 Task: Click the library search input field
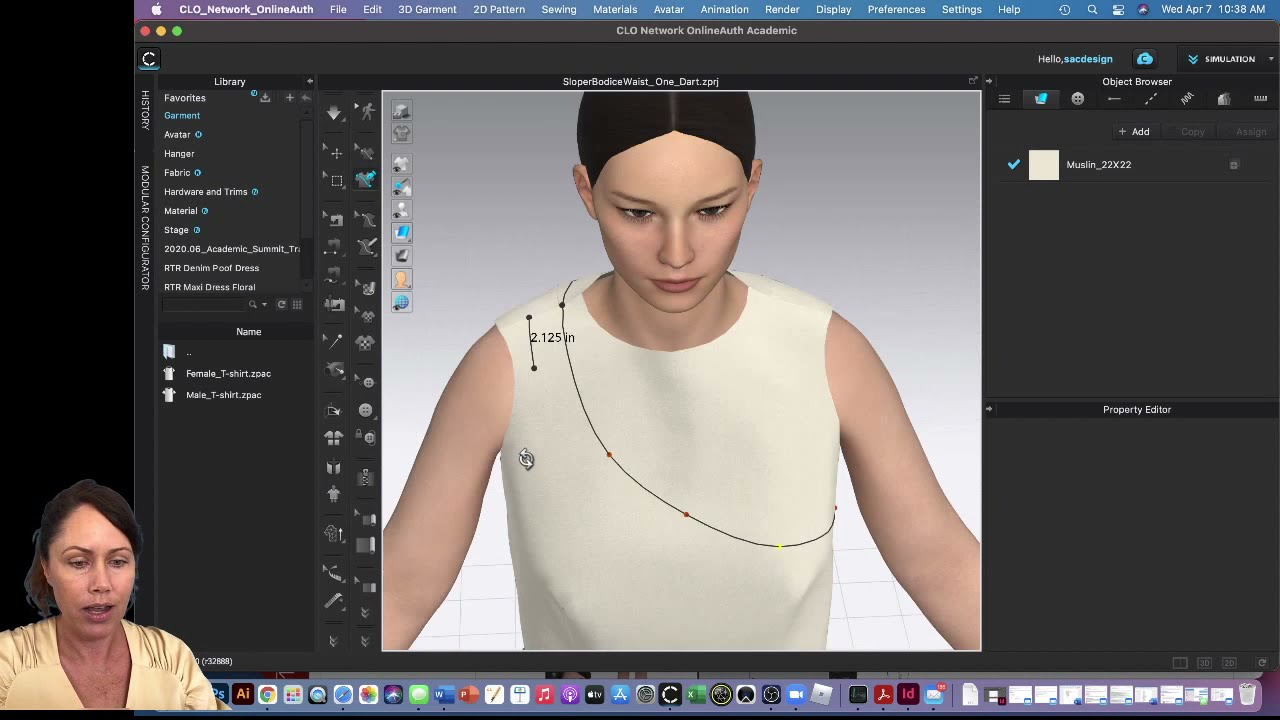203,305
